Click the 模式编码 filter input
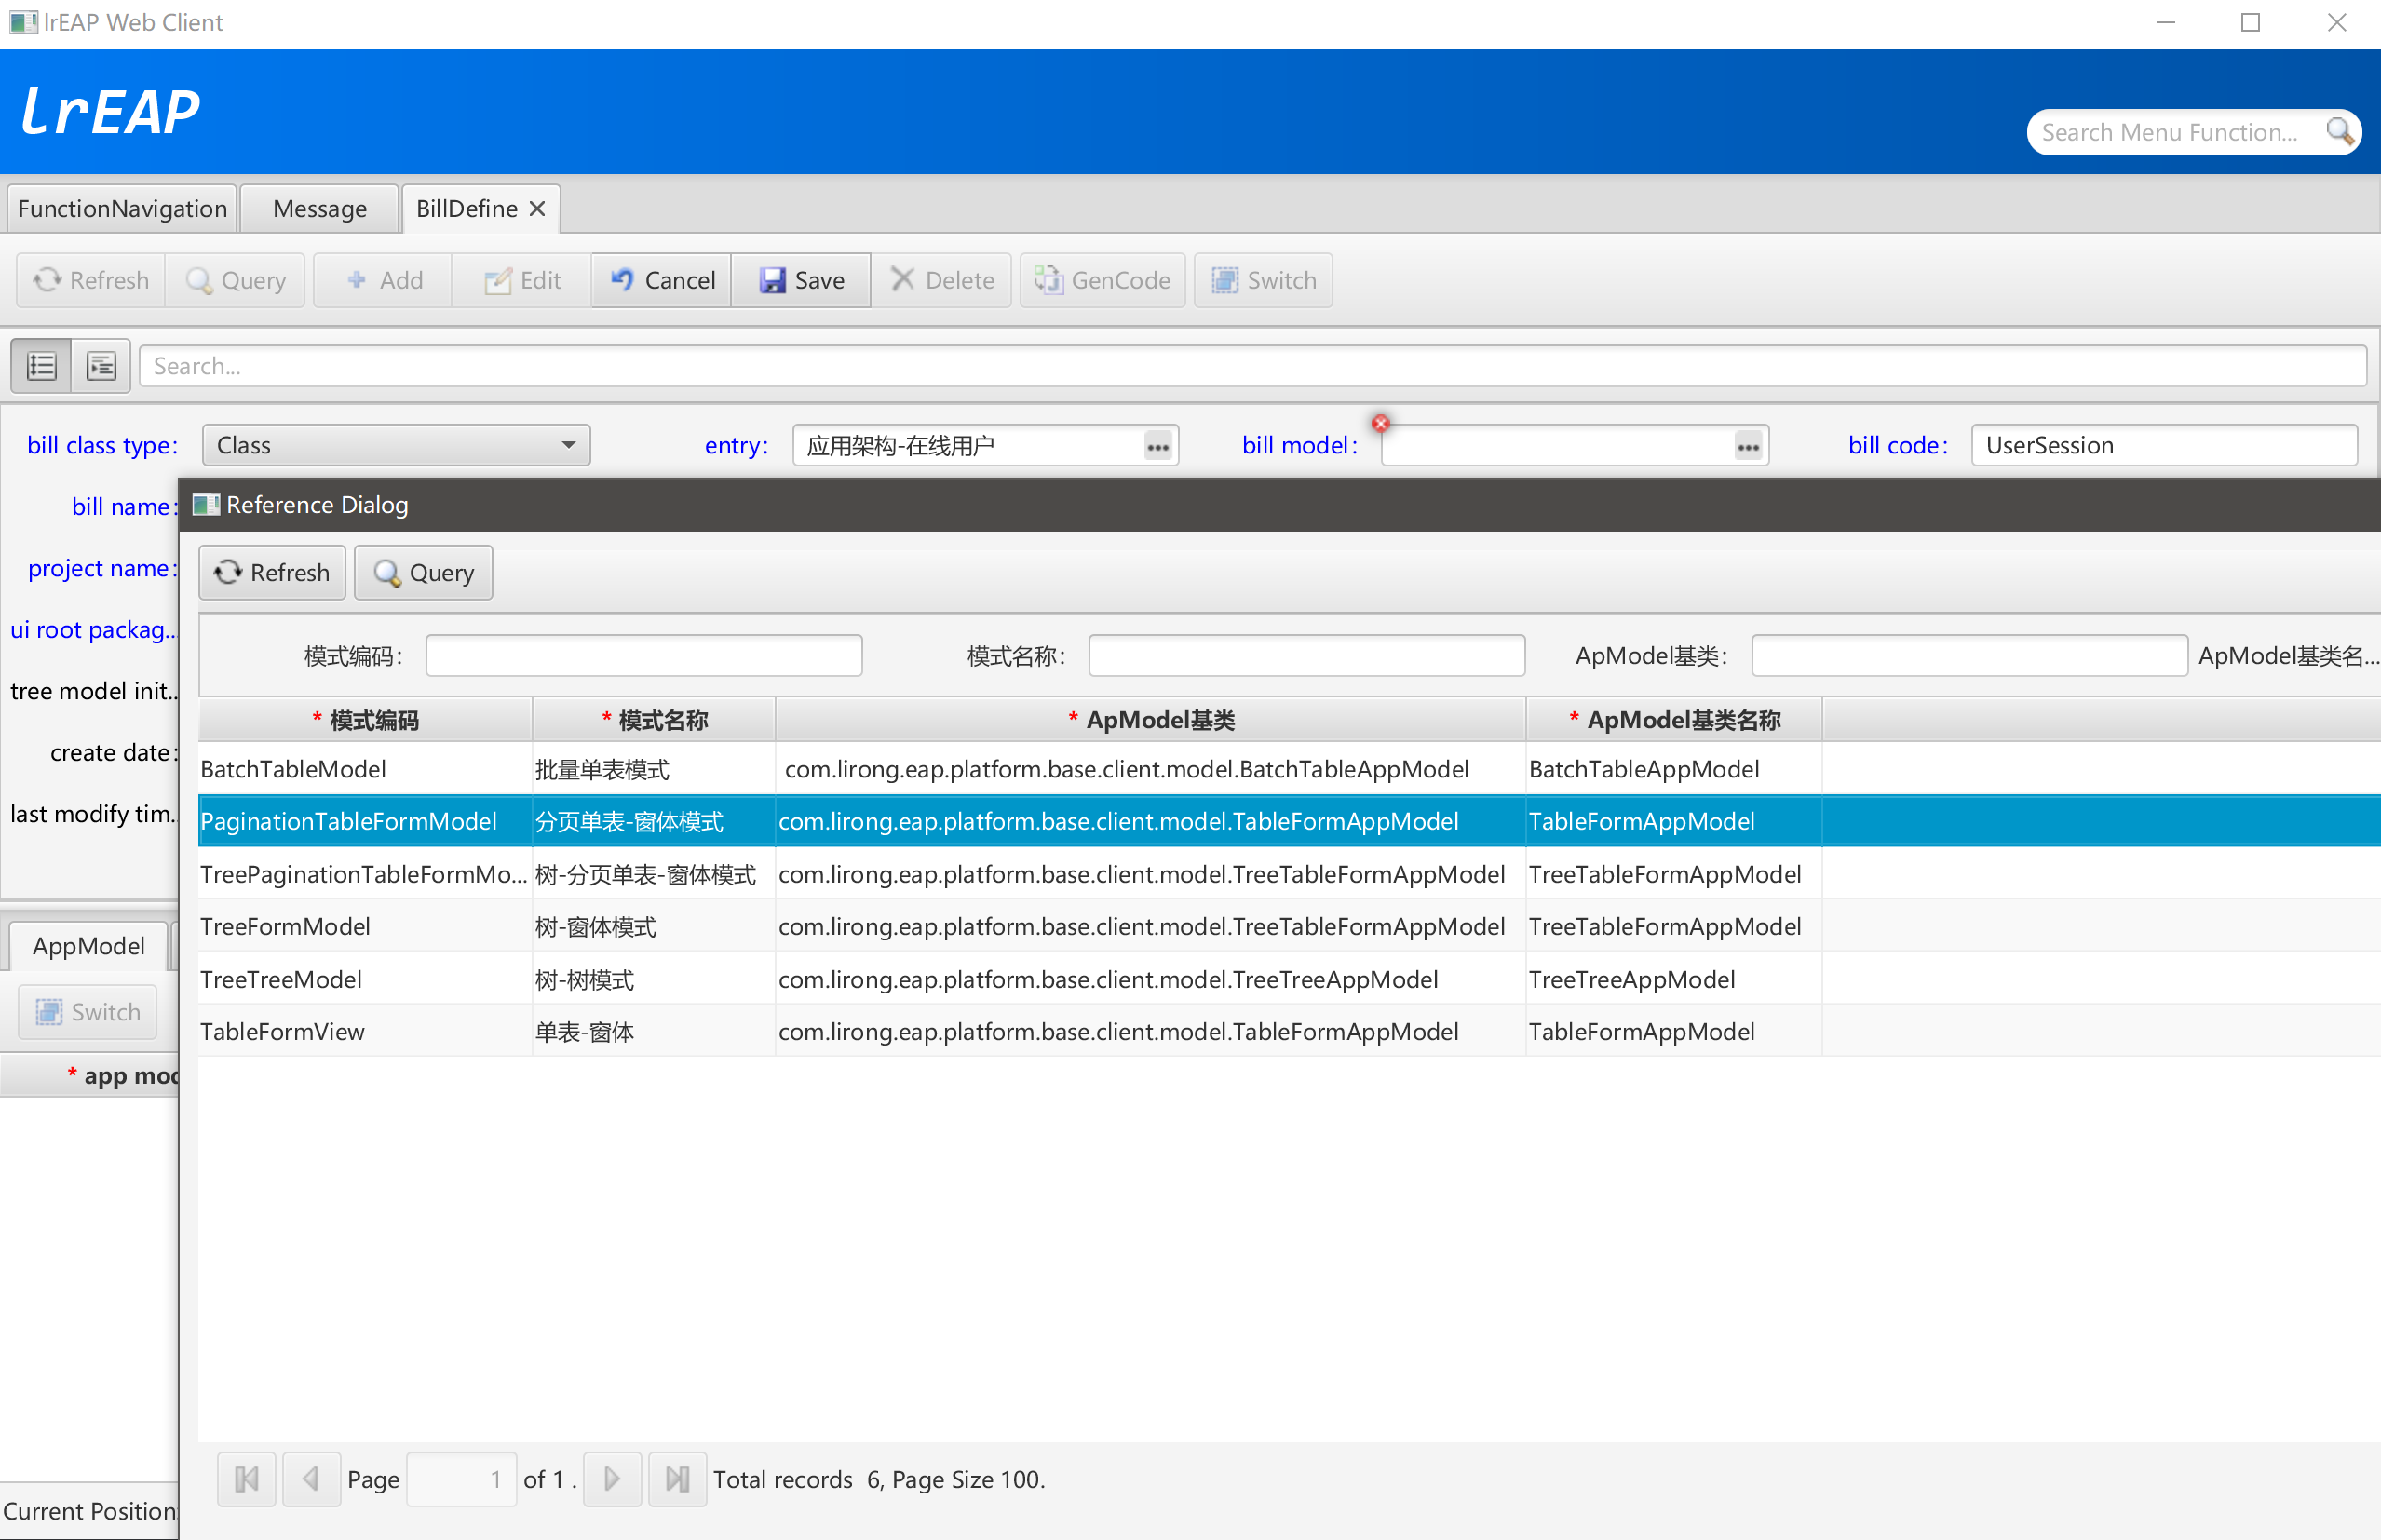 [x=644, y=655]
